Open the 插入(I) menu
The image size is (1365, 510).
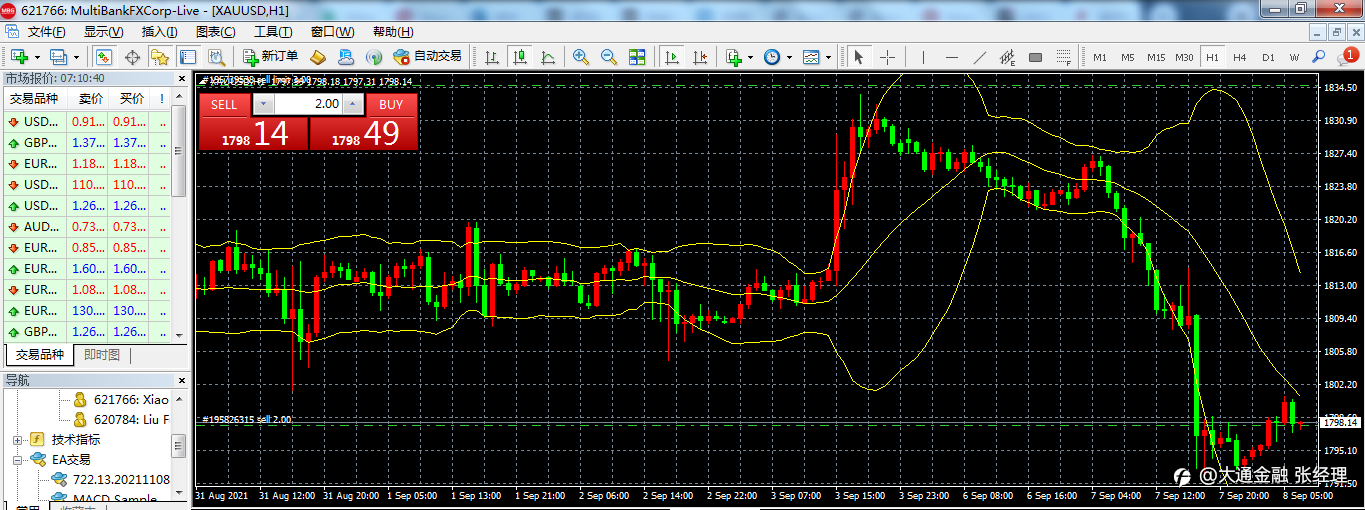coord(159,32)
